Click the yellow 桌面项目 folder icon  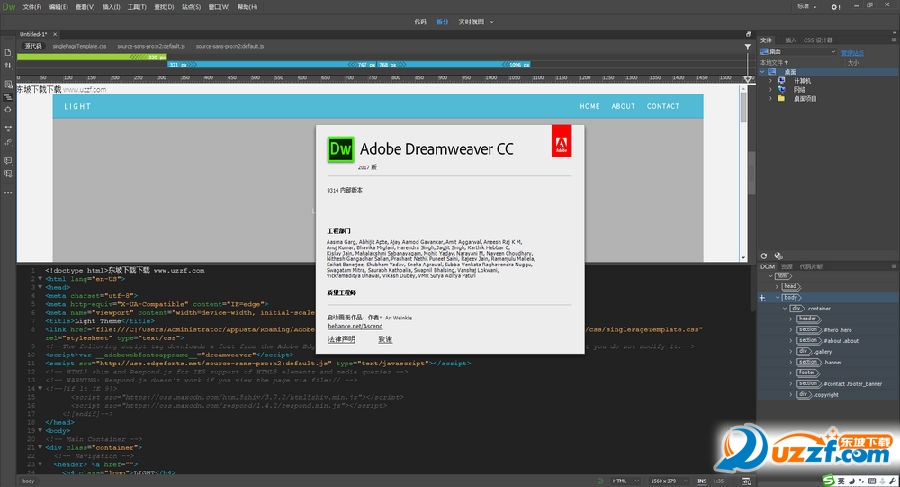(x=781, y=98)
